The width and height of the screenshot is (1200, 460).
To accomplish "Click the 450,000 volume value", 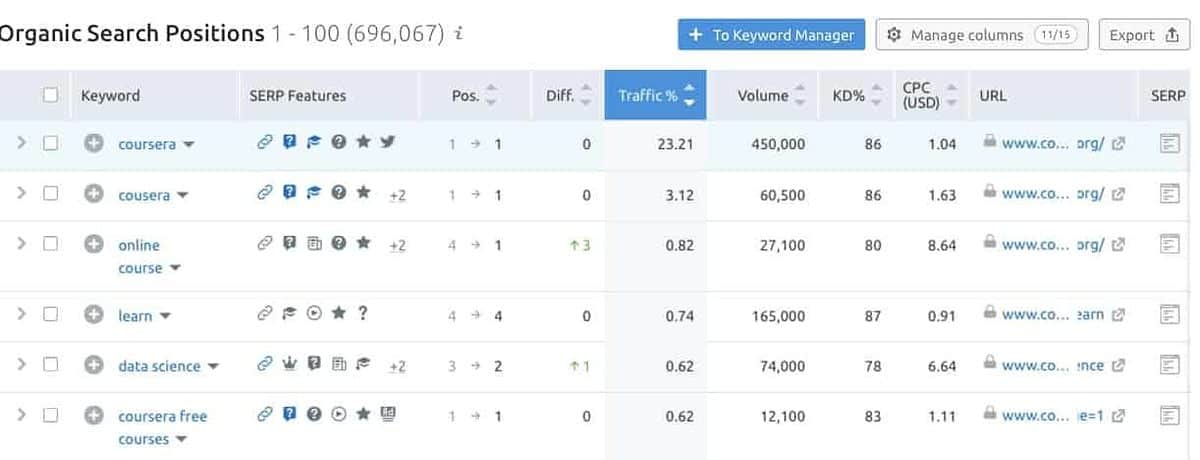I will pos(777,144).
